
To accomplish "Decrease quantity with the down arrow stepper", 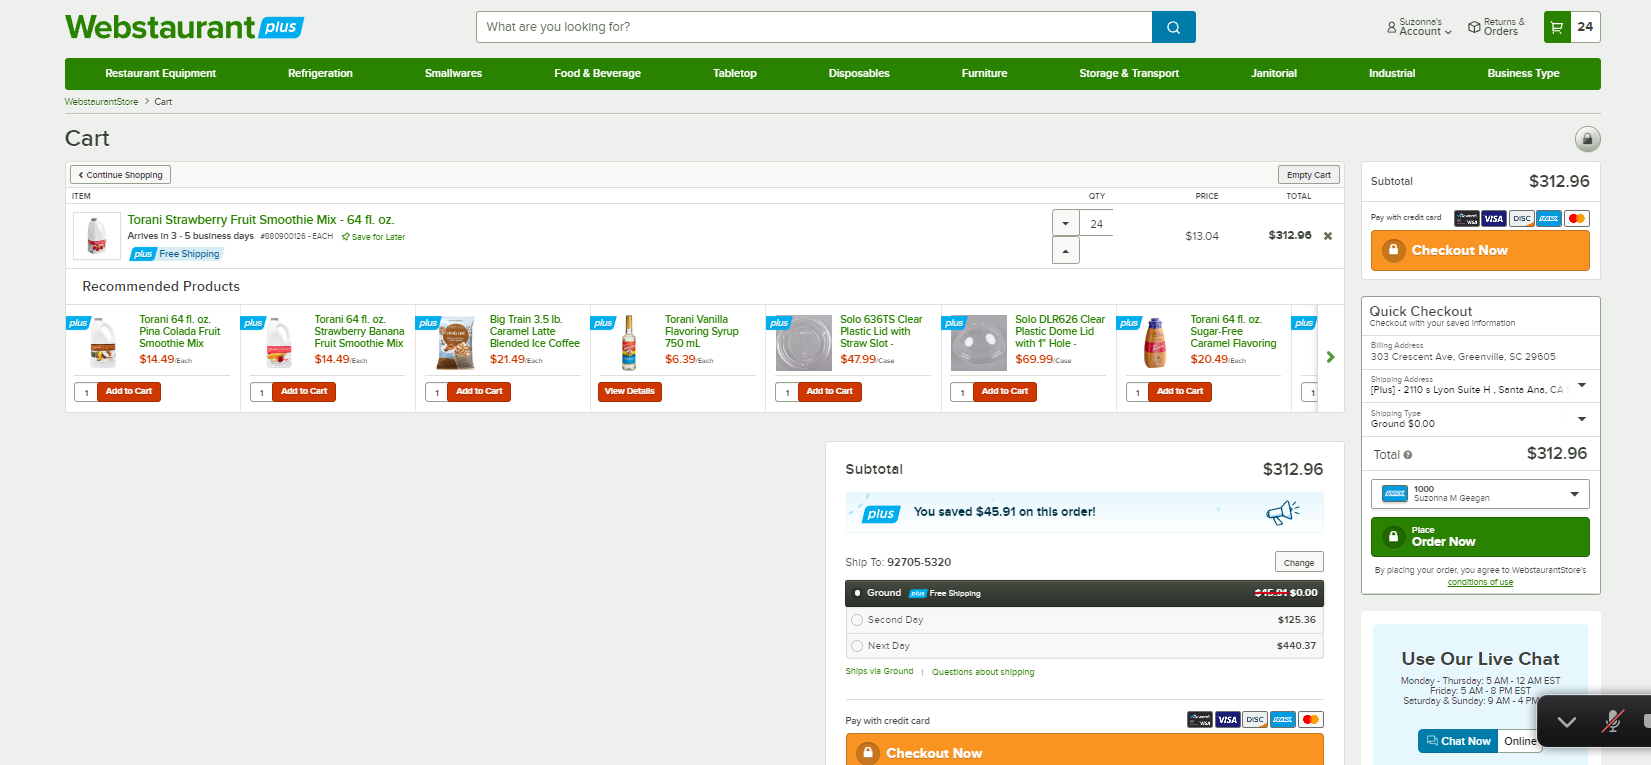I will [x=1066, y=224].
